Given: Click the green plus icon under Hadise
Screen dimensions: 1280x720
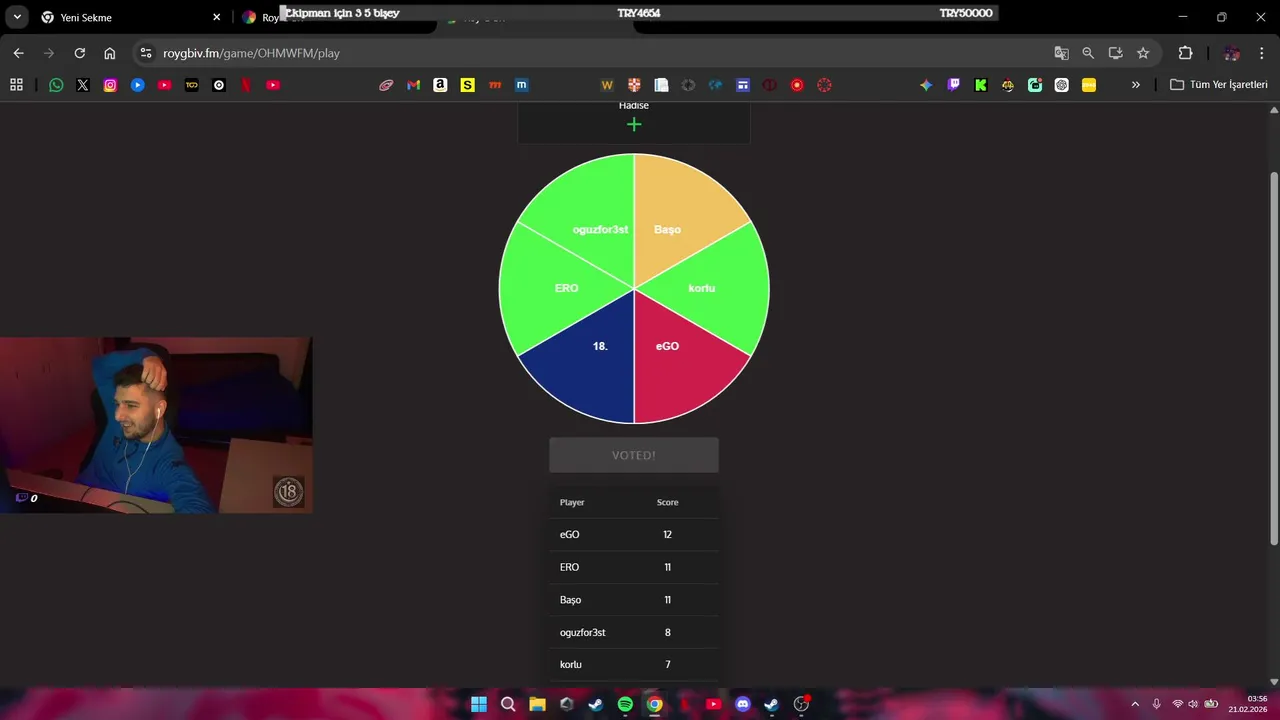Looking at the screenshot, I should point(634,124).
